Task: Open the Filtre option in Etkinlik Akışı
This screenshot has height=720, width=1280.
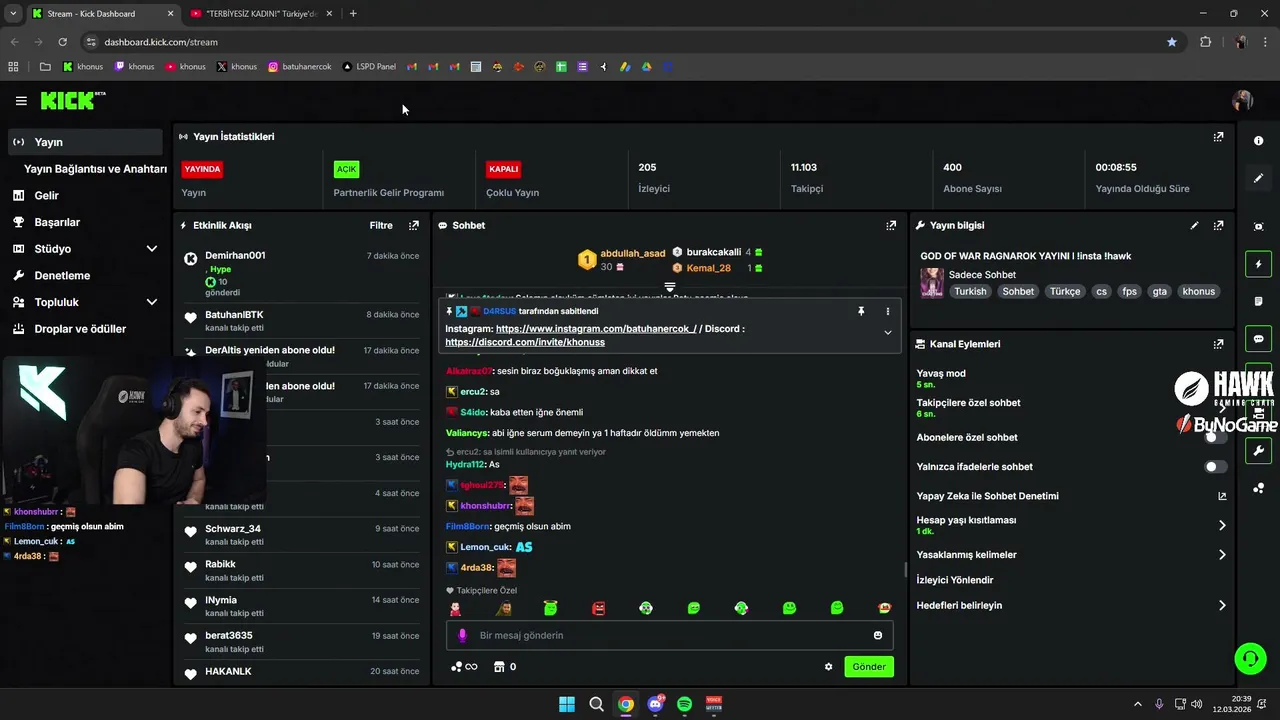Action: pos(381,226)
